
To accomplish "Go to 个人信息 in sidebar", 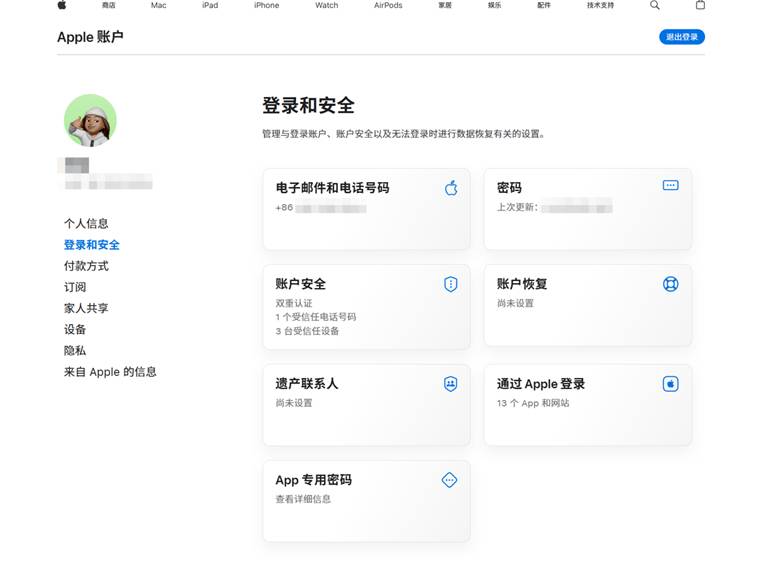I will pos(86,224).
